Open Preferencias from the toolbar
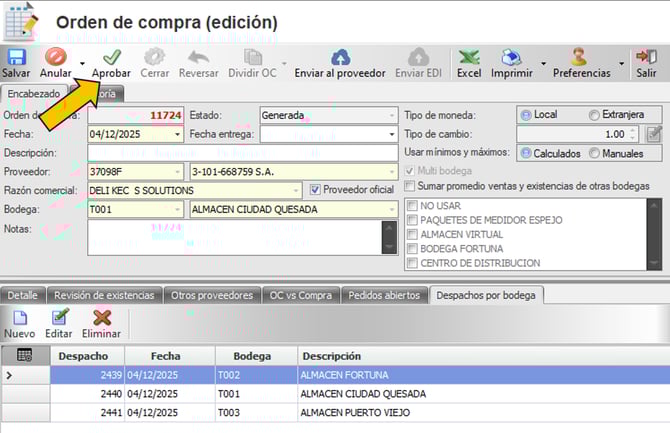 [x=580, y=57]
